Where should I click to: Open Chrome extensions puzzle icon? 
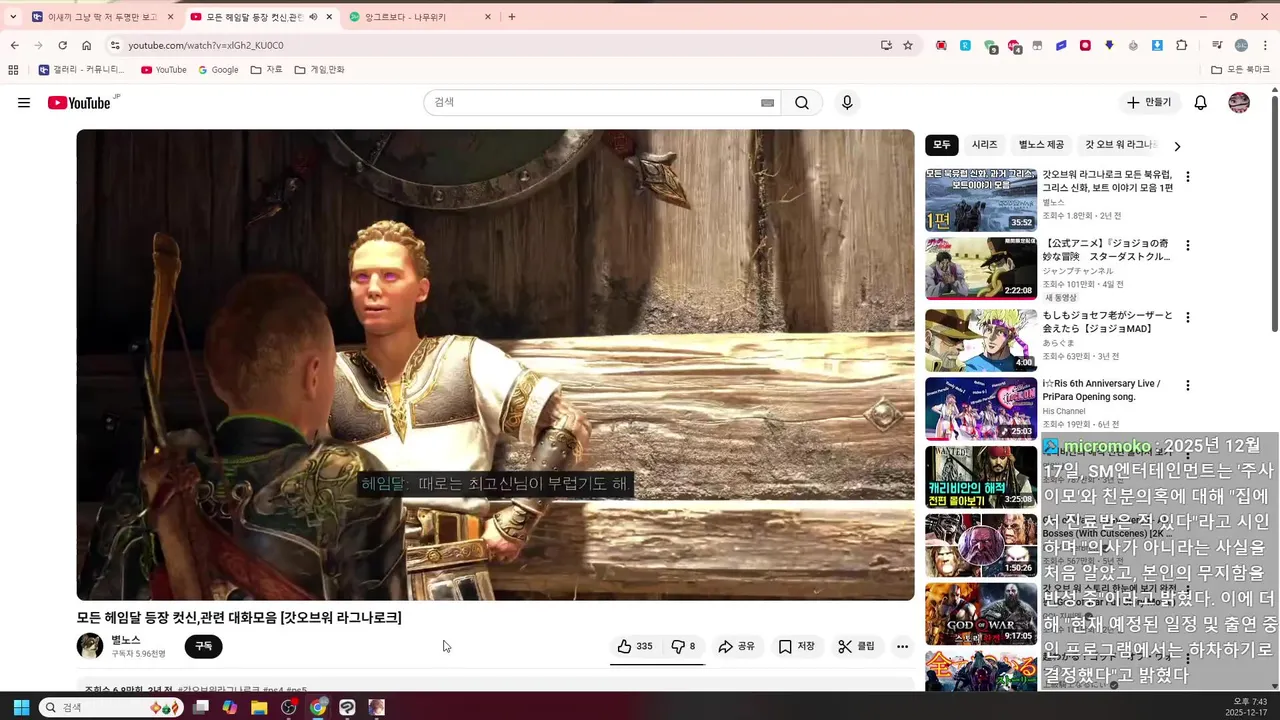(x=1182, y=45)
